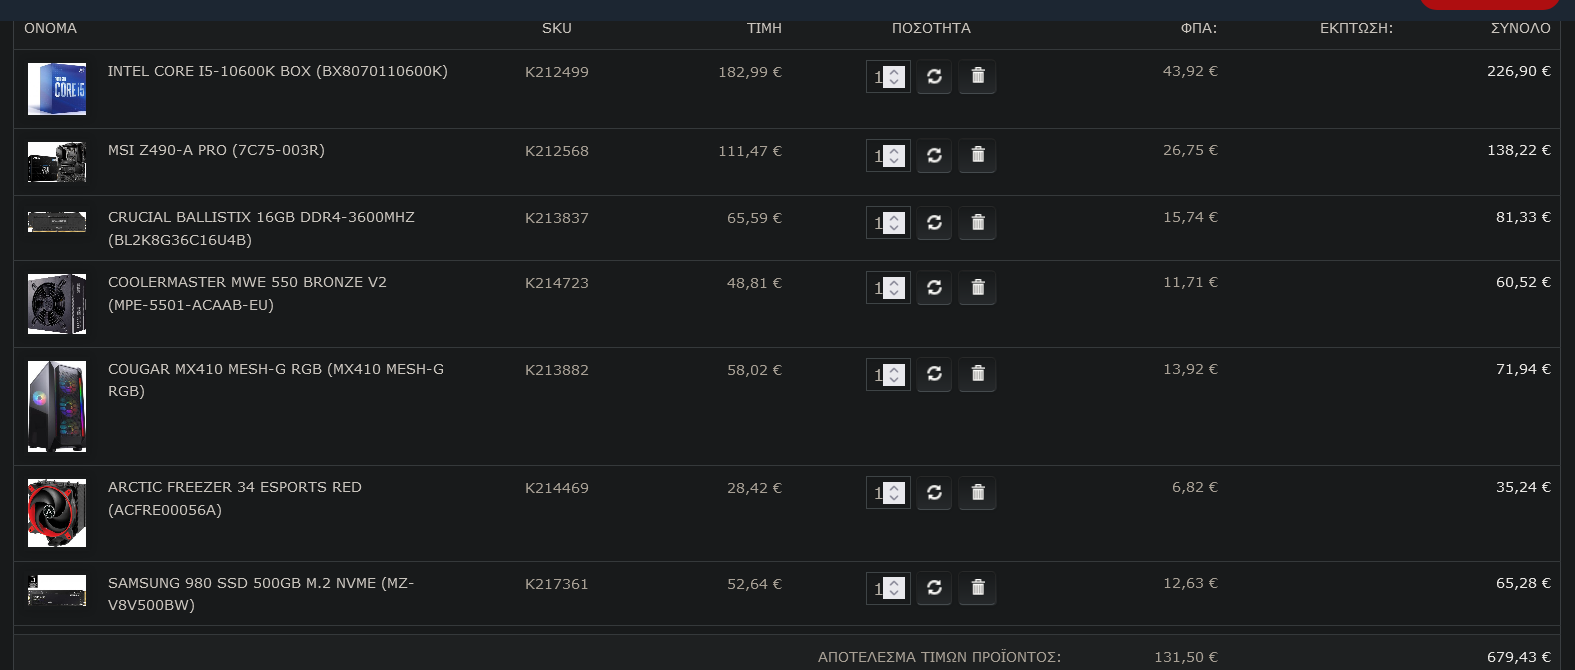Viewport: 1575px width, 670px height.
Task: Delete Coolermaster MWE 550 Bronze V2
Action: (978, 287)
